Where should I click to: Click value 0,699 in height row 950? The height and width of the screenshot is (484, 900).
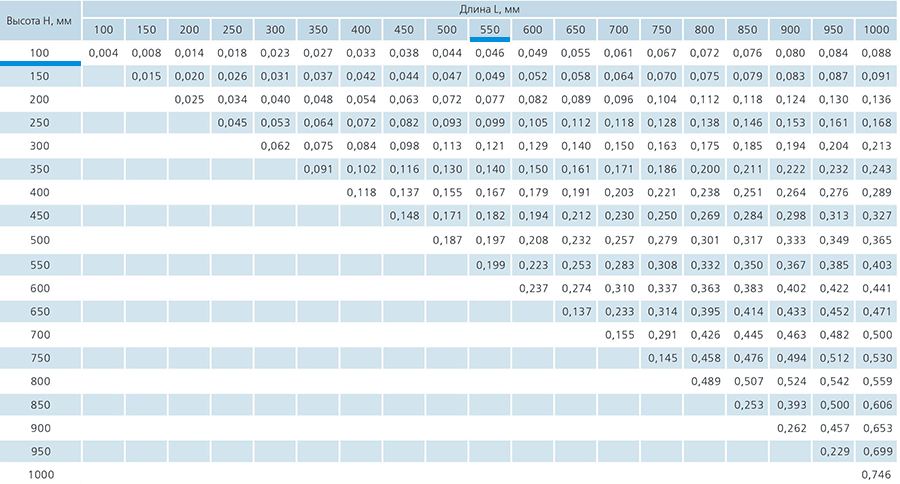point(877,452)
